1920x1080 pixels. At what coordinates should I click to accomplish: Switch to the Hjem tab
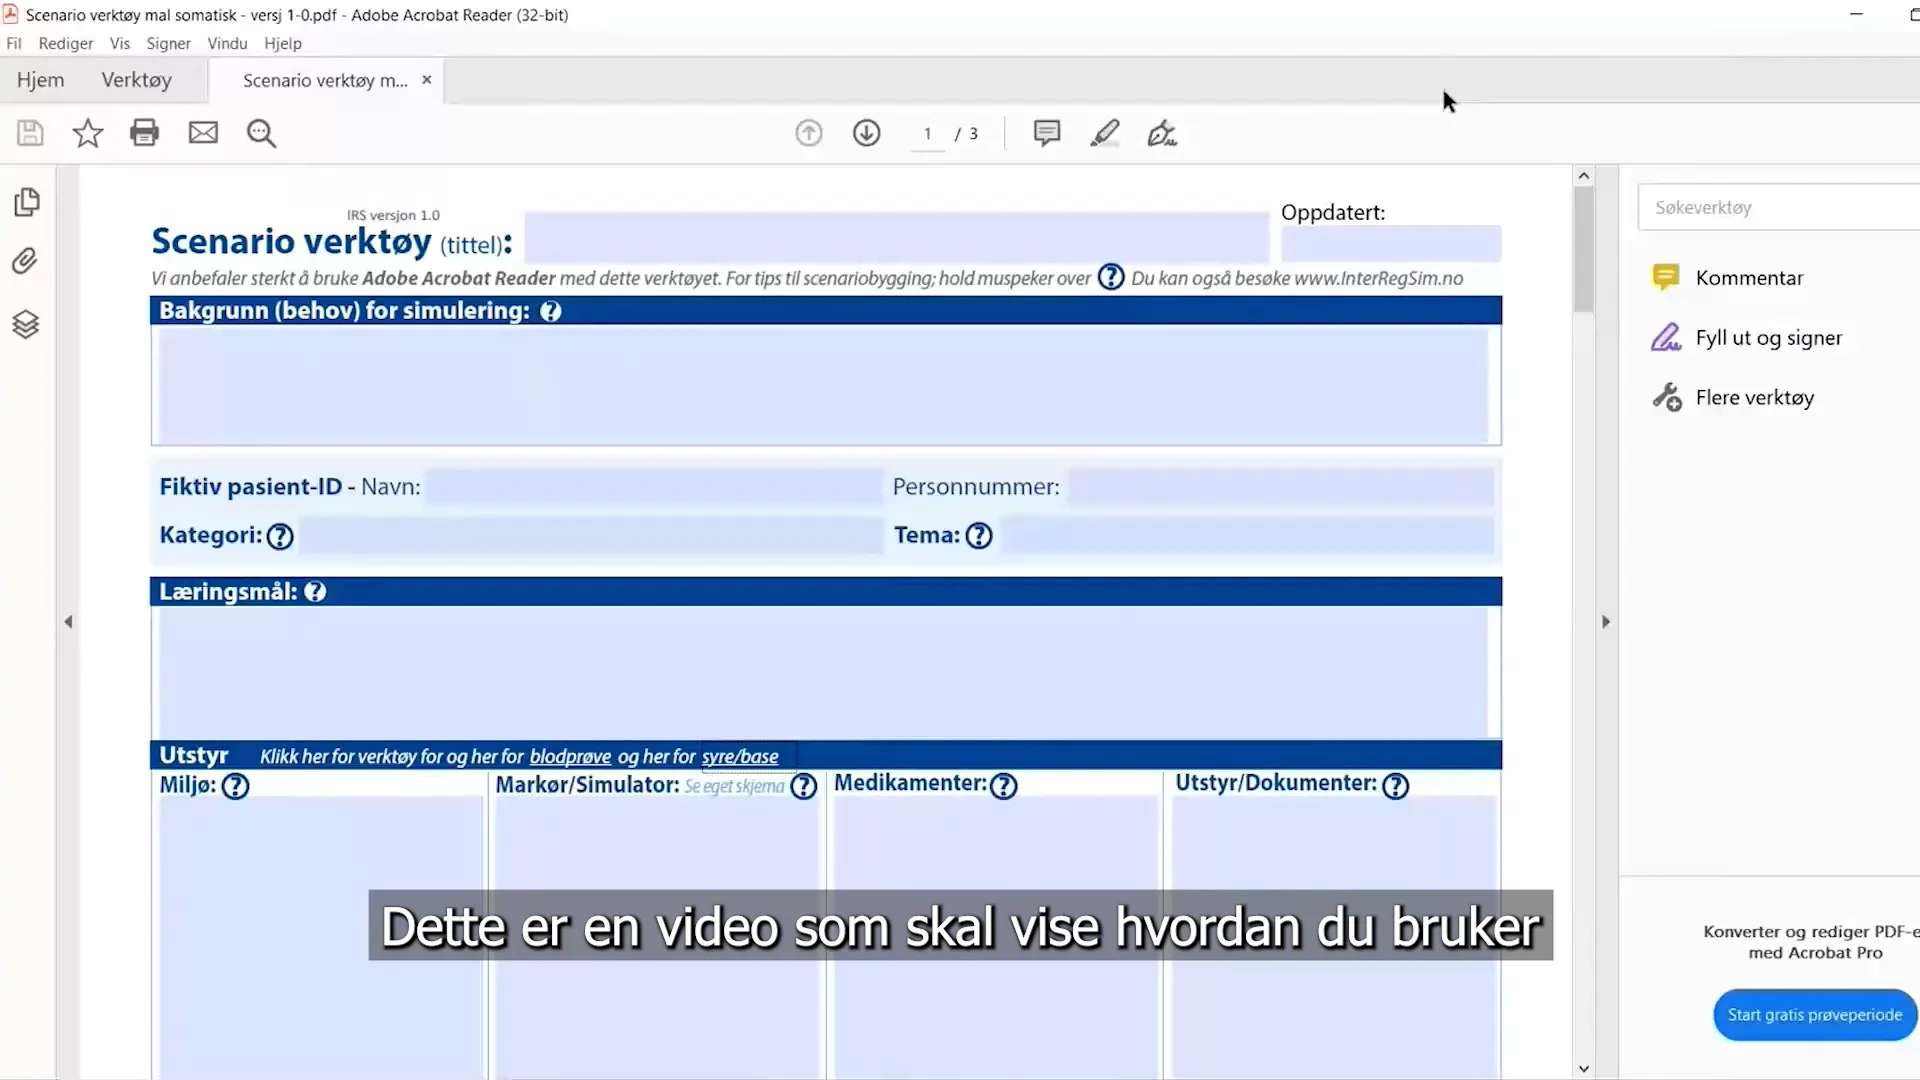(x=40, y=80)
